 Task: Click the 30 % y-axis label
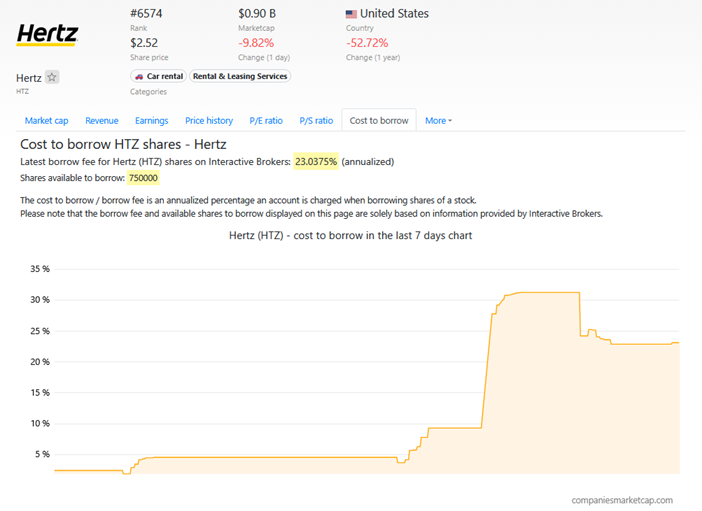pos(40,300)
